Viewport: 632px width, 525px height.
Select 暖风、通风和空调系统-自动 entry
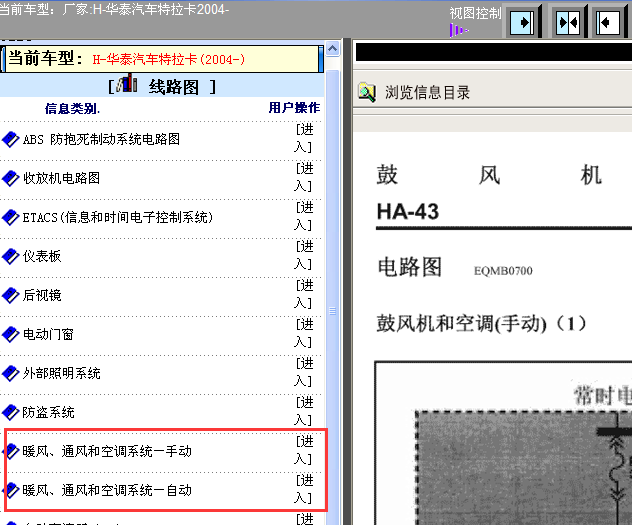coord(107,490)
